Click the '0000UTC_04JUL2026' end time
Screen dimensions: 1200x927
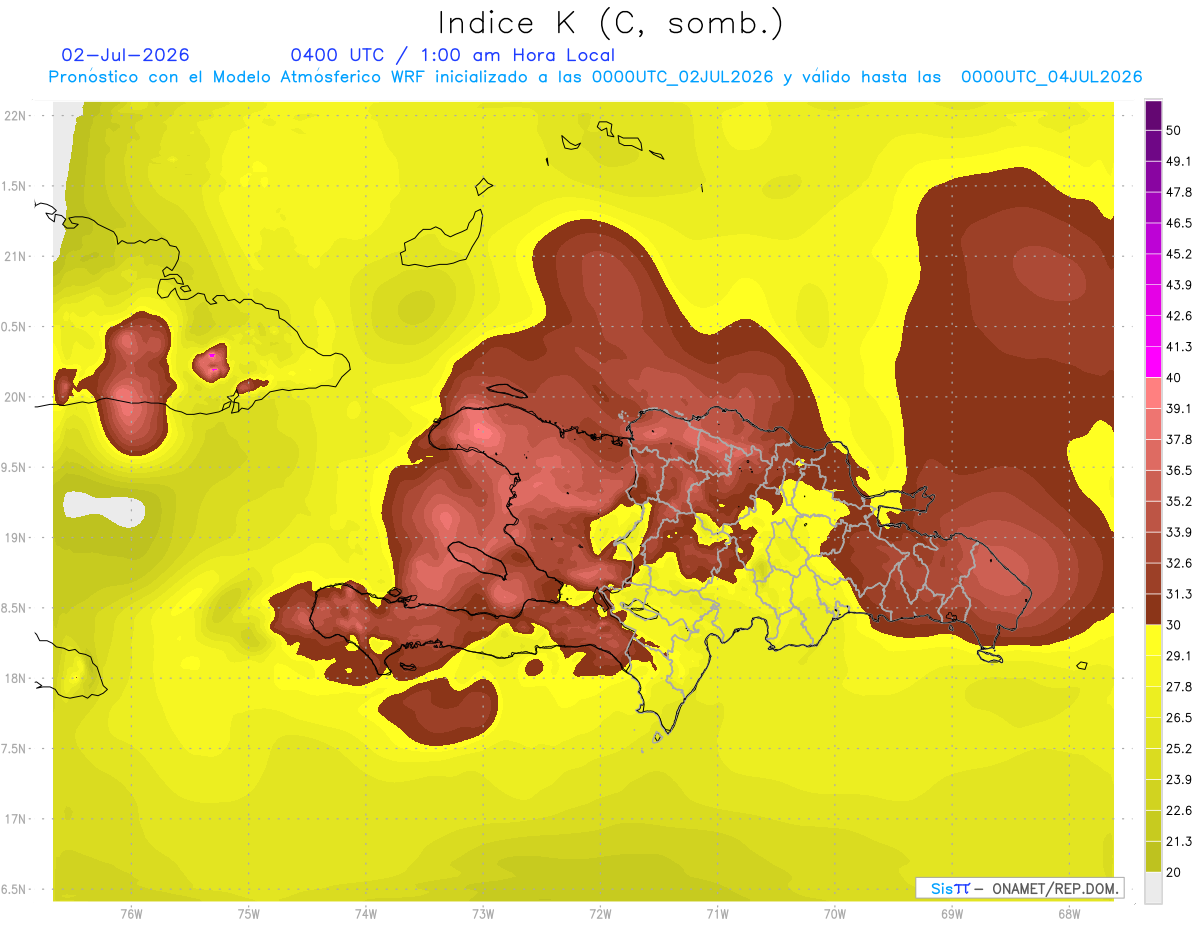pos(1052,77)
